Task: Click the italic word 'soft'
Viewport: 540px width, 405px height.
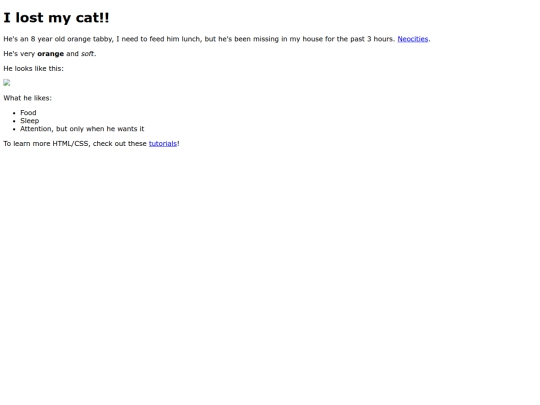Action: pyautogui.click(x=87, y=54)
